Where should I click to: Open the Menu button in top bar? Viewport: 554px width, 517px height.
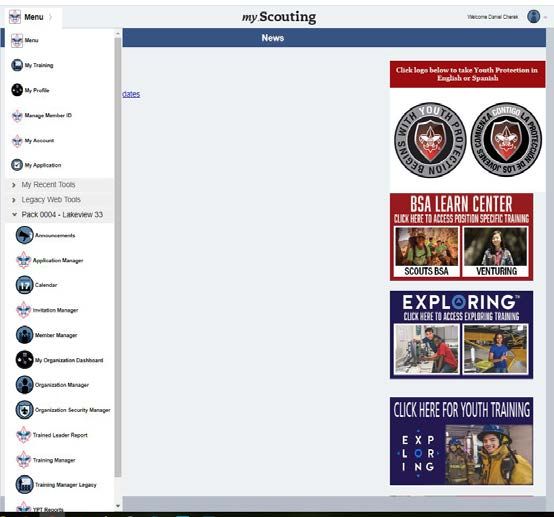34,17
